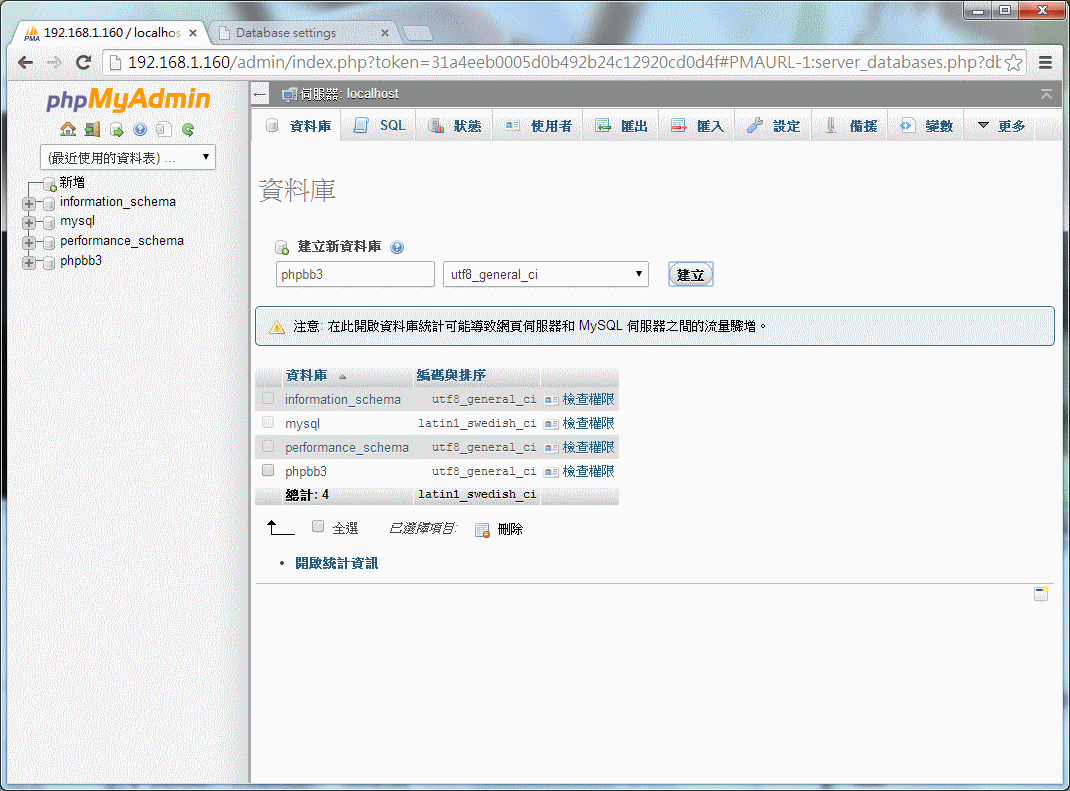Click the phpMyAdmin logo
This screenshot has height=791, width=1070.
(128, 100)
